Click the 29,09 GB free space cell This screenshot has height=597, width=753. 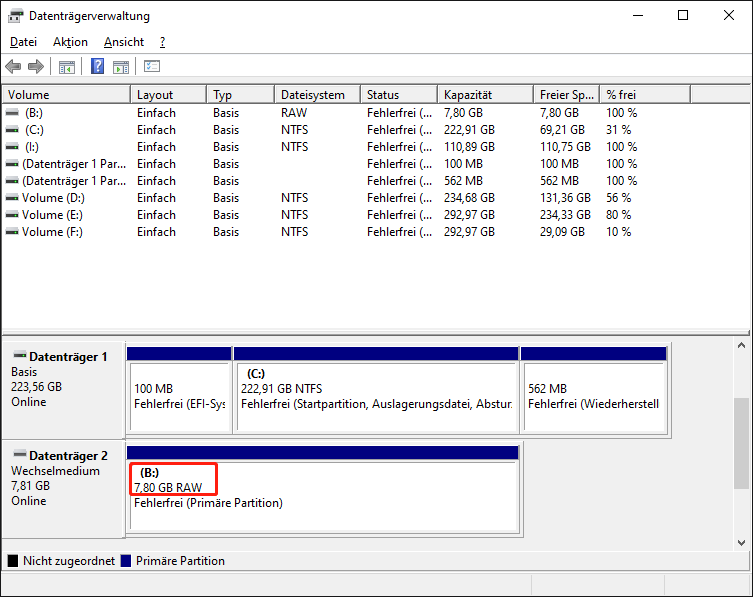[562, 232]
